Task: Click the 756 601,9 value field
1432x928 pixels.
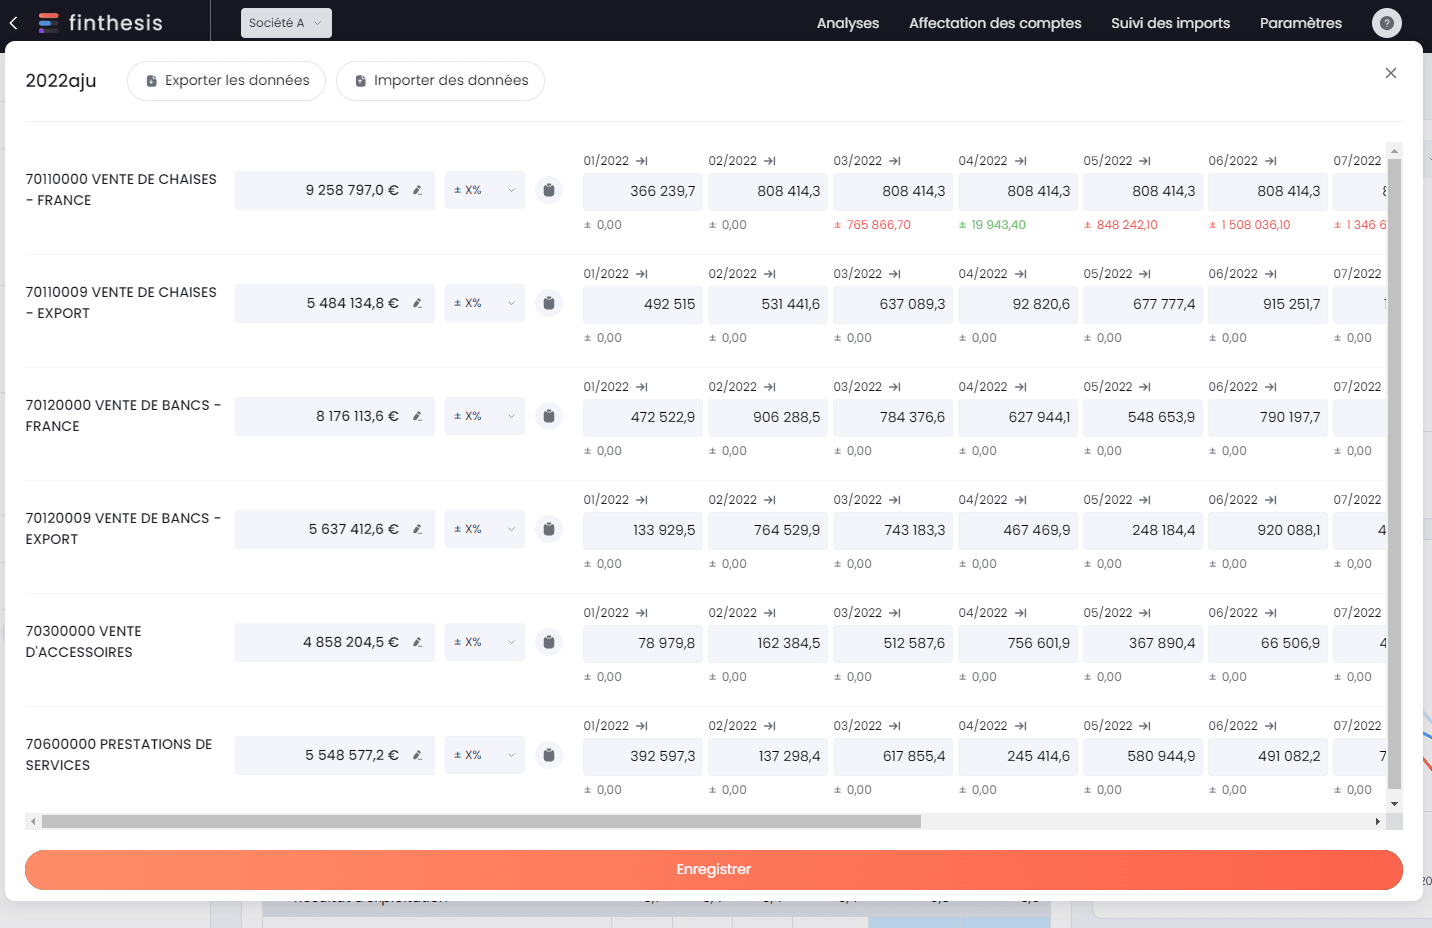Action: [x=1018, y=643]
